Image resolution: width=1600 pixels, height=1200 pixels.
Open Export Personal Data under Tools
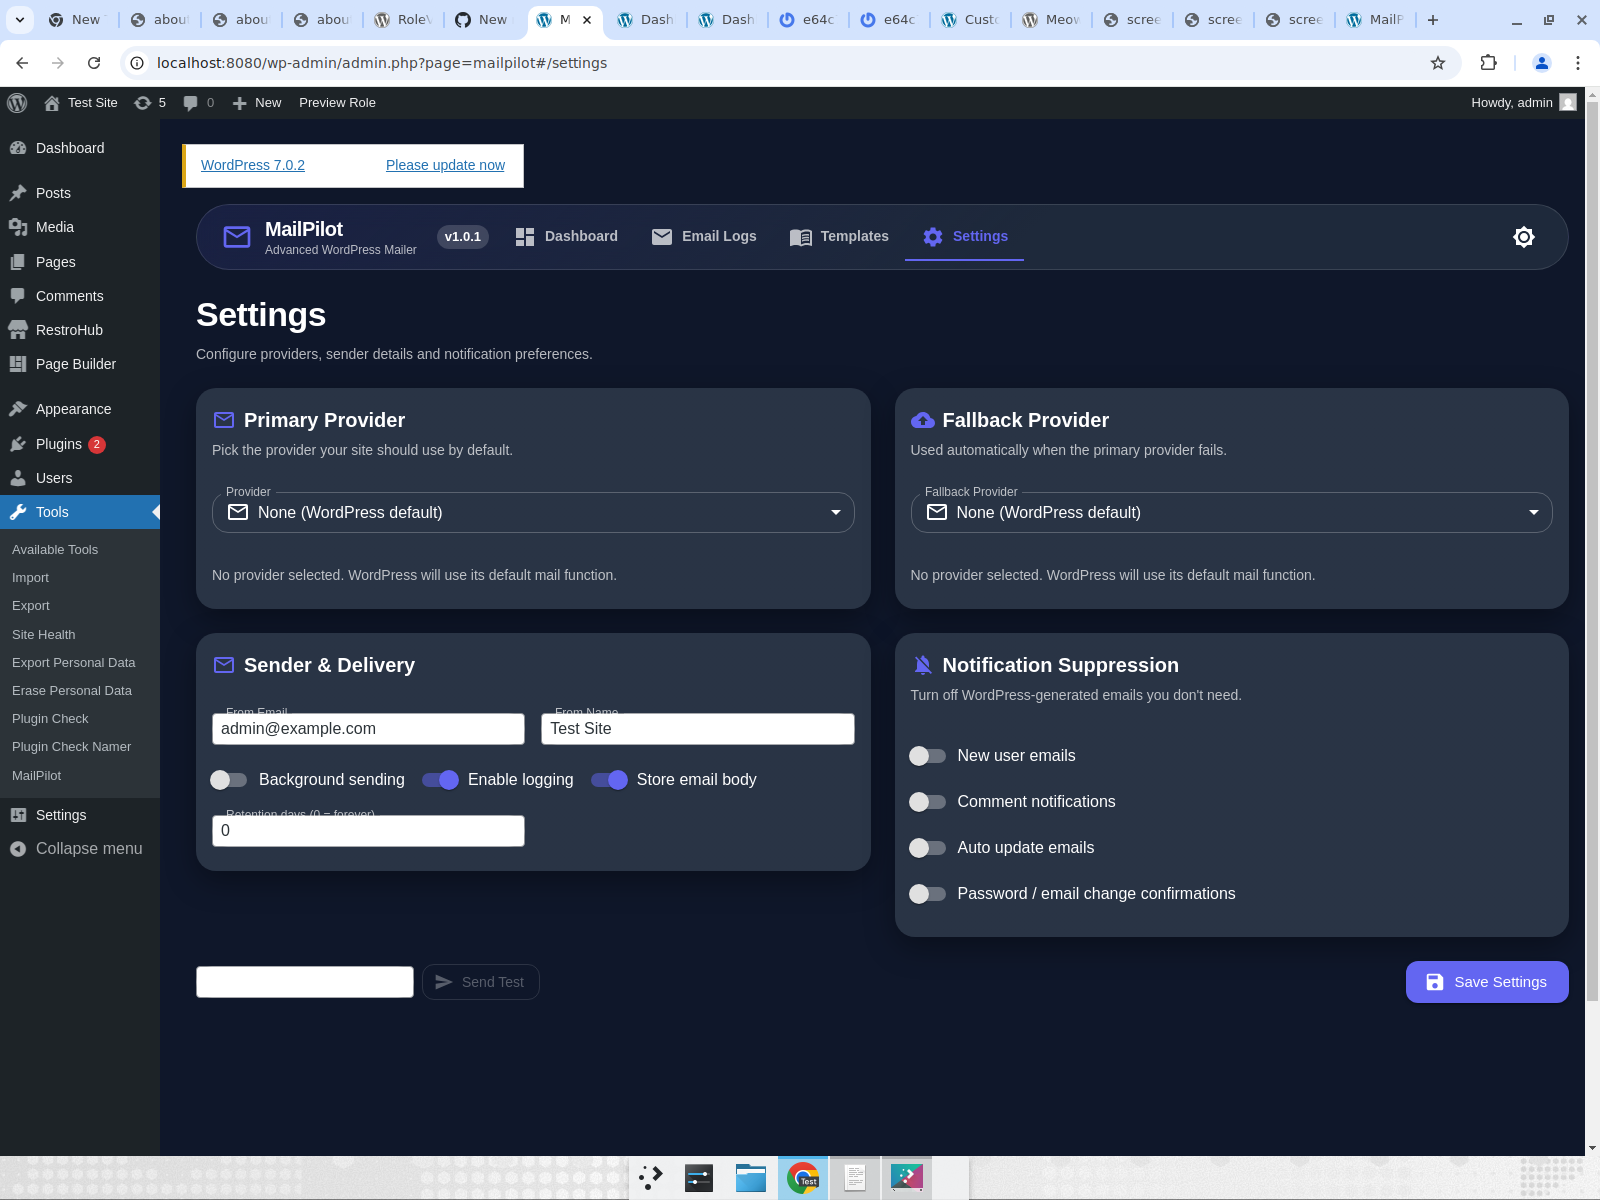pyautogui.click(x=74, y=663)
